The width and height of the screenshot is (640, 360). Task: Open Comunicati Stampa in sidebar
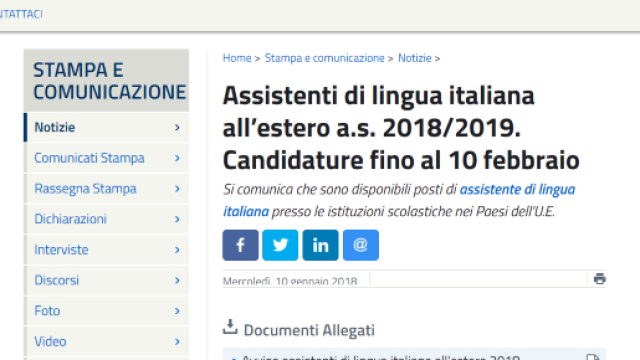click(107, 158)
